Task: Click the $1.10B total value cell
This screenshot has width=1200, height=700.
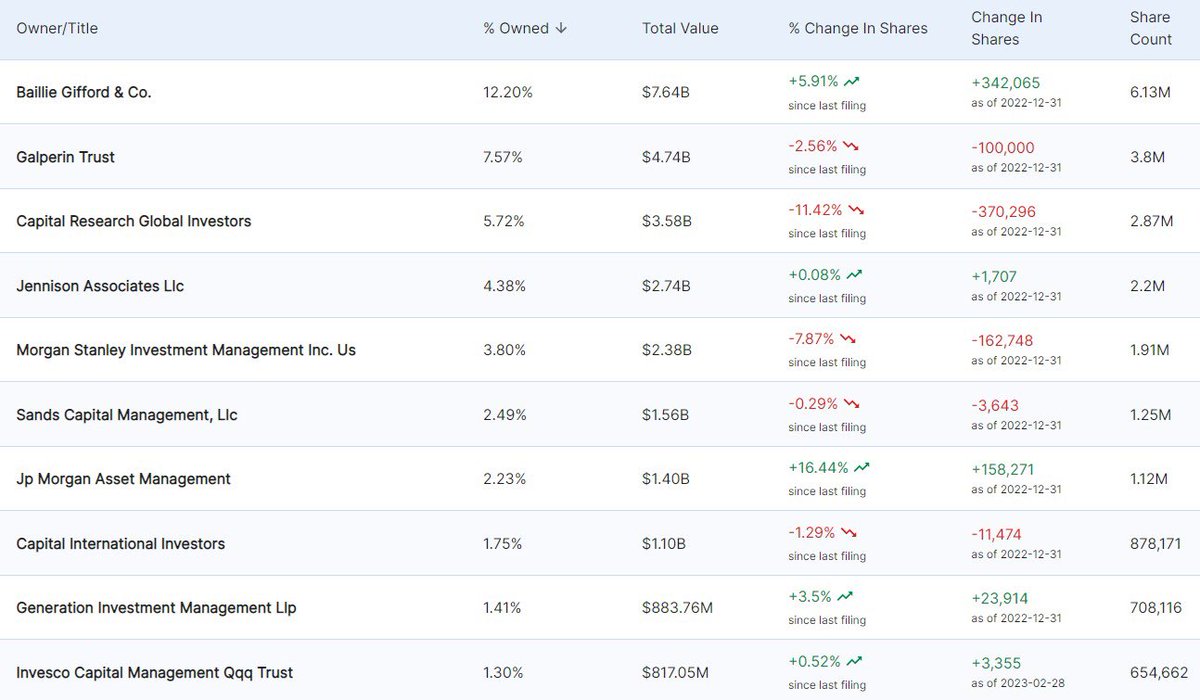Action: tap(665, 544)
